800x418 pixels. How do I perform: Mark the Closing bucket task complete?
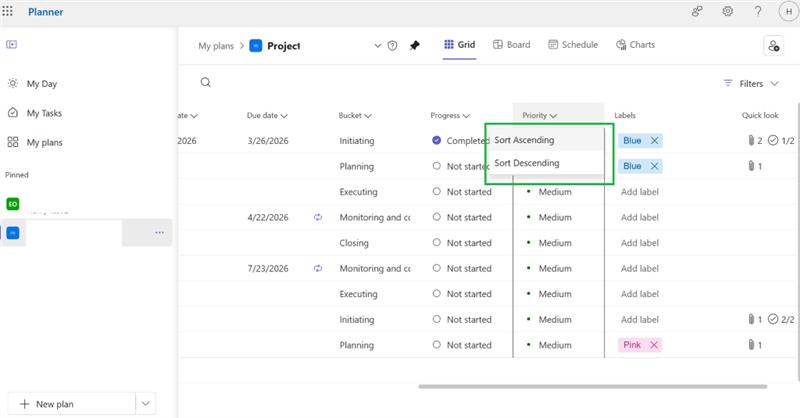(x=436, y=242)
